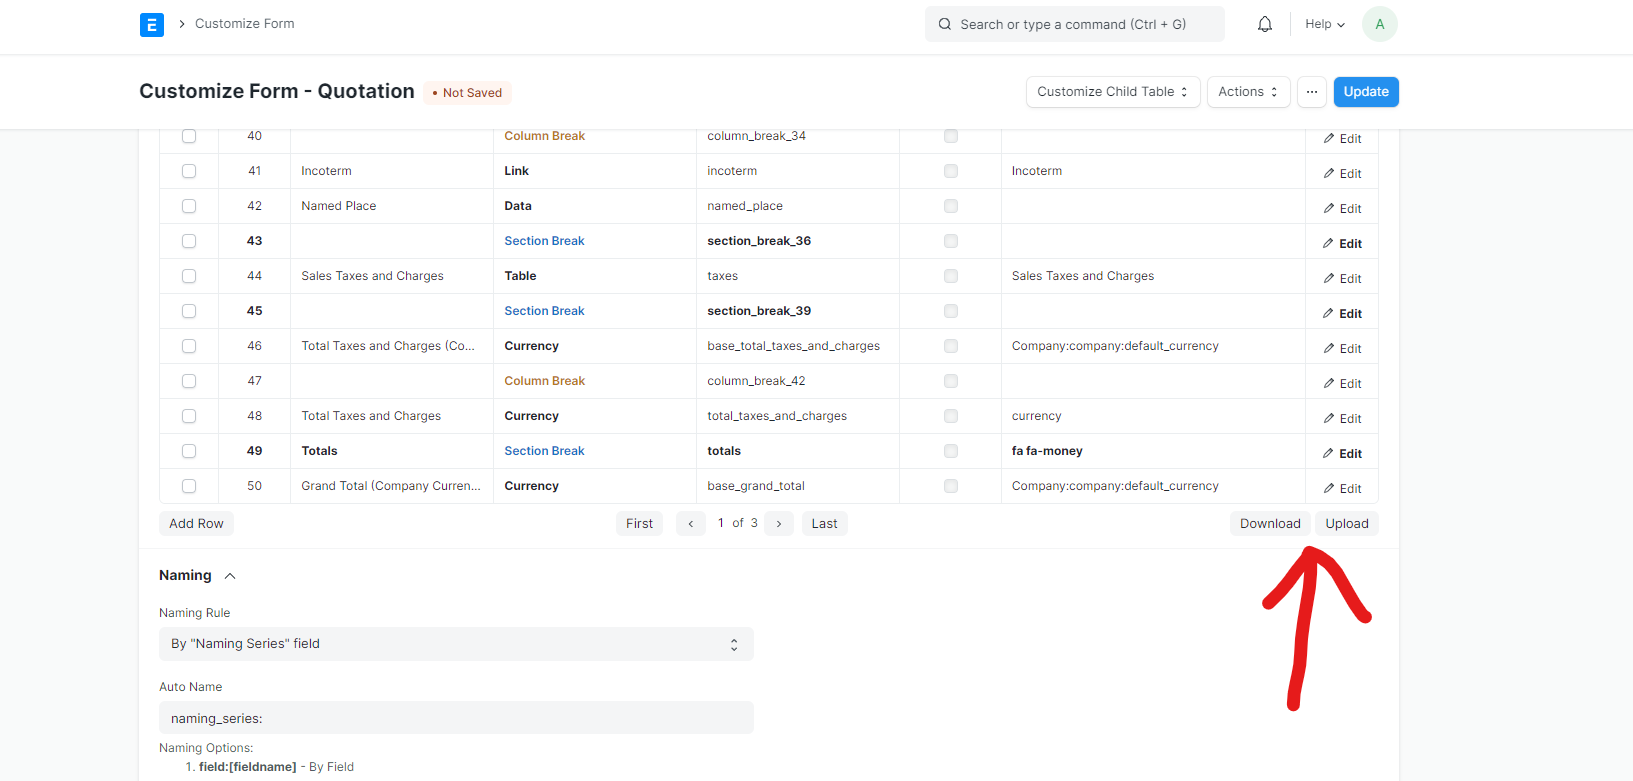Open the three-dot more options menu
The height and width of the screenshot is (781, 1633).
click(x=1312, y=92)
